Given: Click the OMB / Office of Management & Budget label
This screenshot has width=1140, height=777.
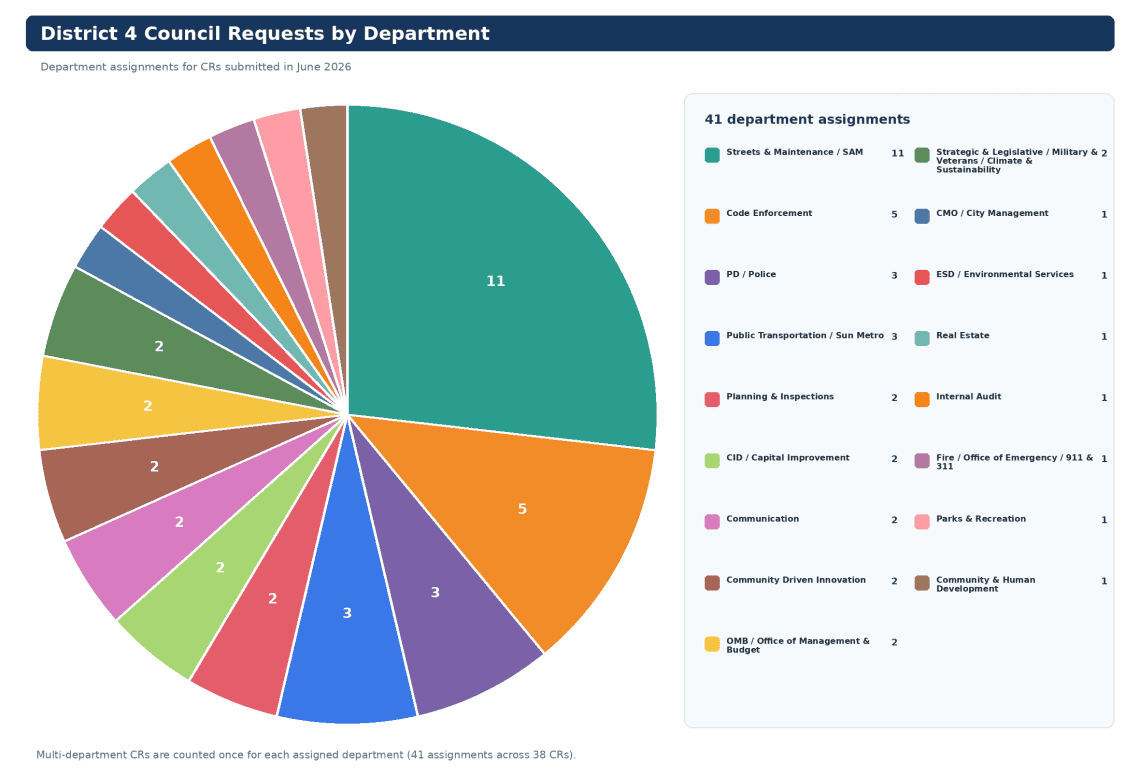Looking at the screenshot, I should pos(798,645).
